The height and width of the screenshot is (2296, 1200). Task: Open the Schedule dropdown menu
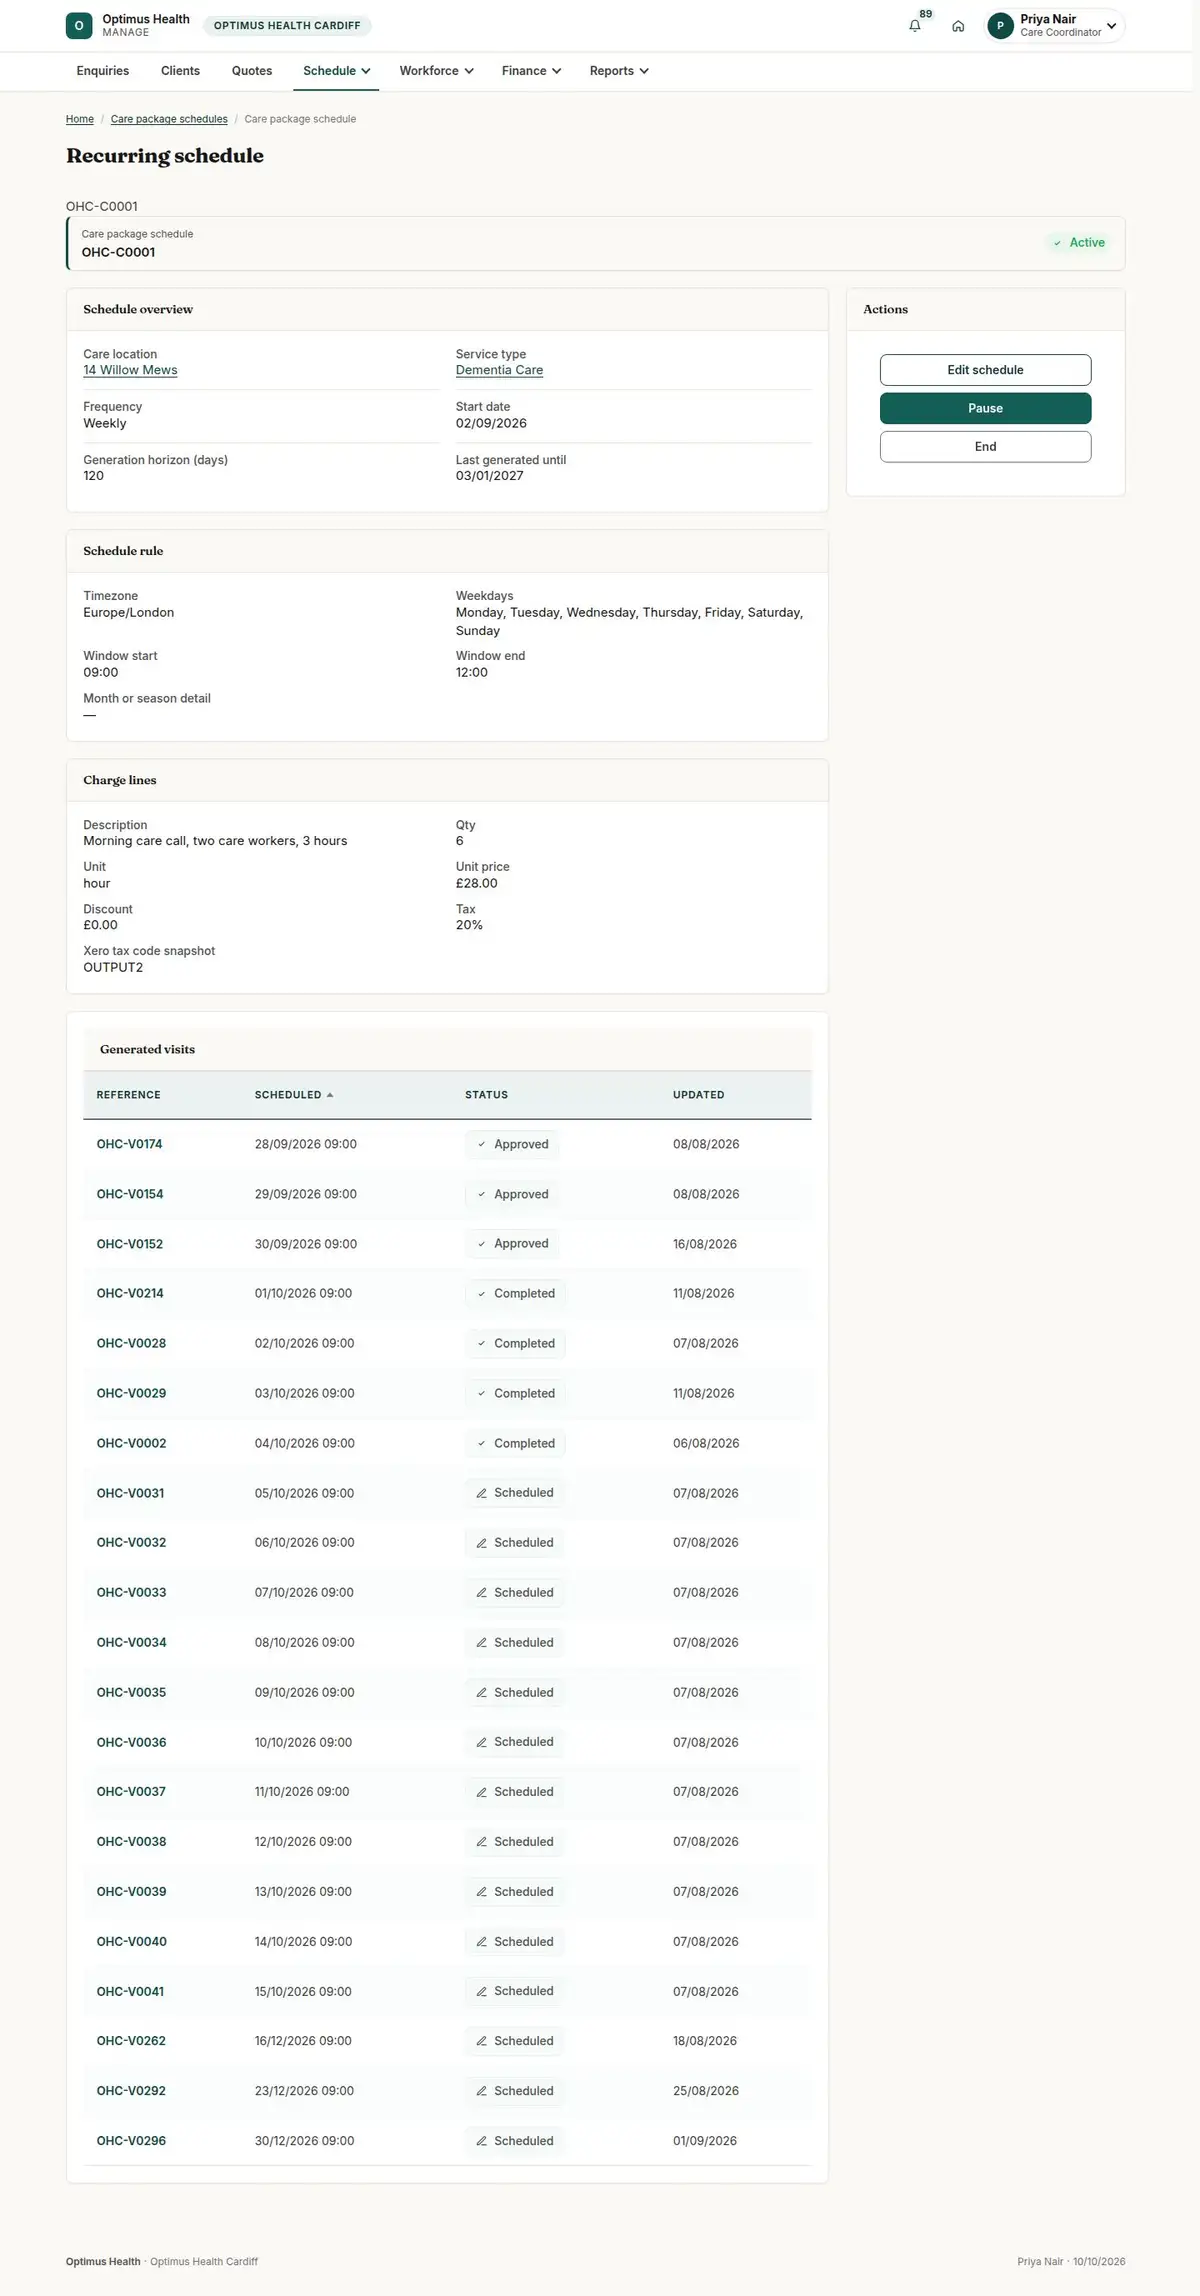click(337, 71)
